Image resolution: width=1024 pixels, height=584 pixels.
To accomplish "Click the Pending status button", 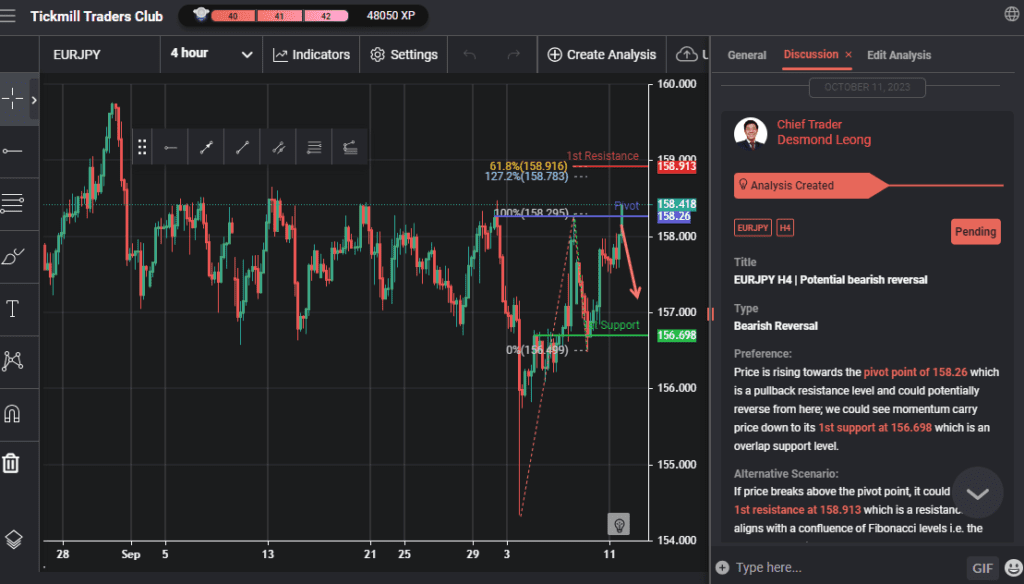I will point(975,232).
